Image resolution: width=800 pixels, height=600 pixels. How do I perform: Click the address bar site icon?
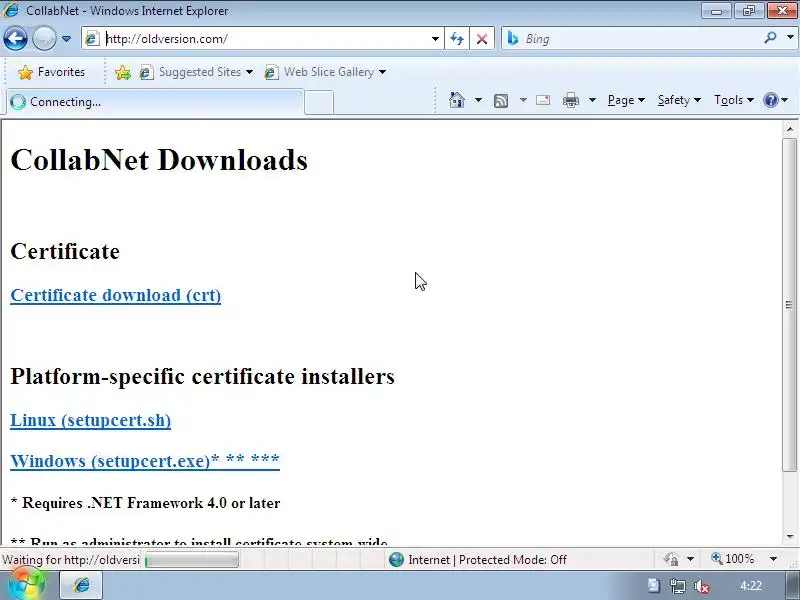coord(92,39)
